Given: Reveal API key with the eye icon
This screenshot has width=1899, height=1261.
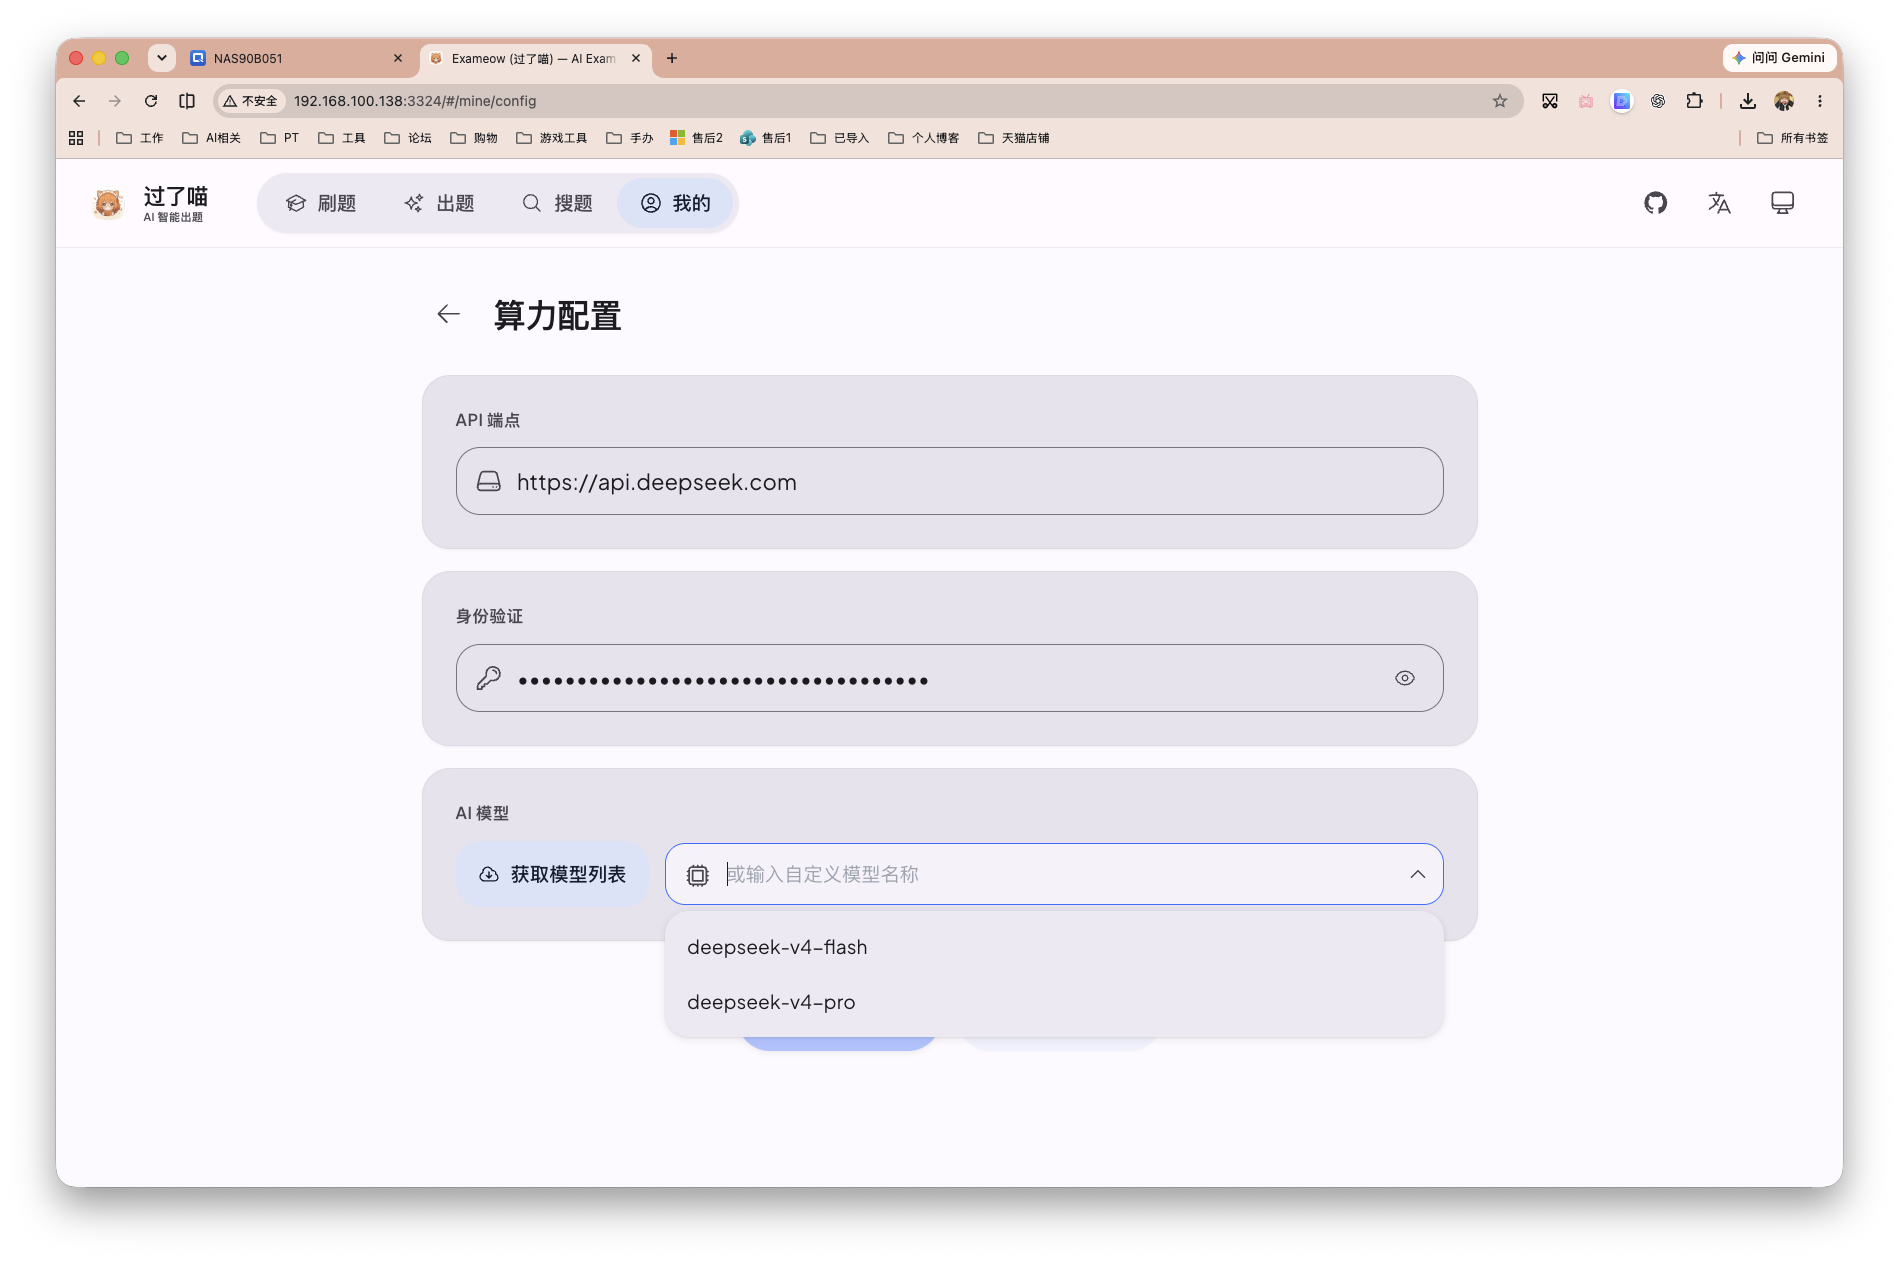Looking at the screenshot, I should pyautogui.click(x=1404, y=678).
